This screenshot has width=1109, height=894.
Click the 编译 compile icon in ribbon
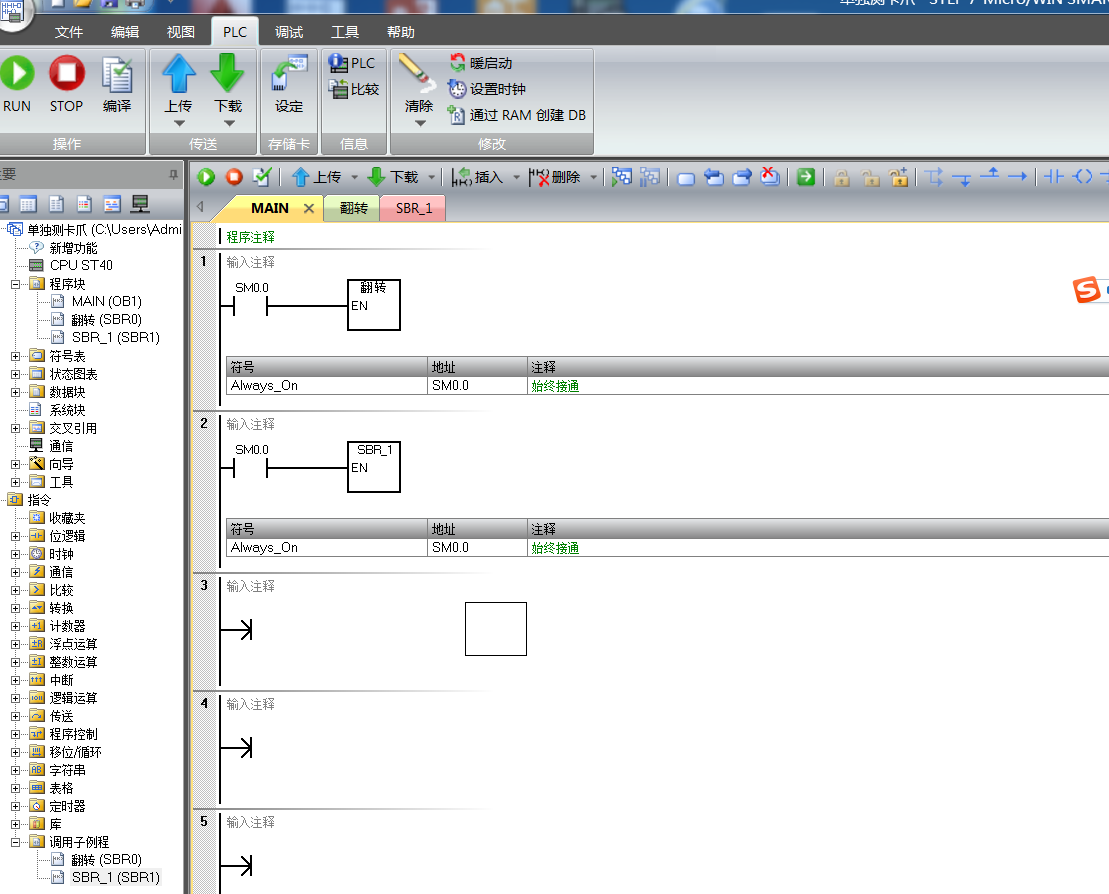pyautogui.click(x=117, y=75)
